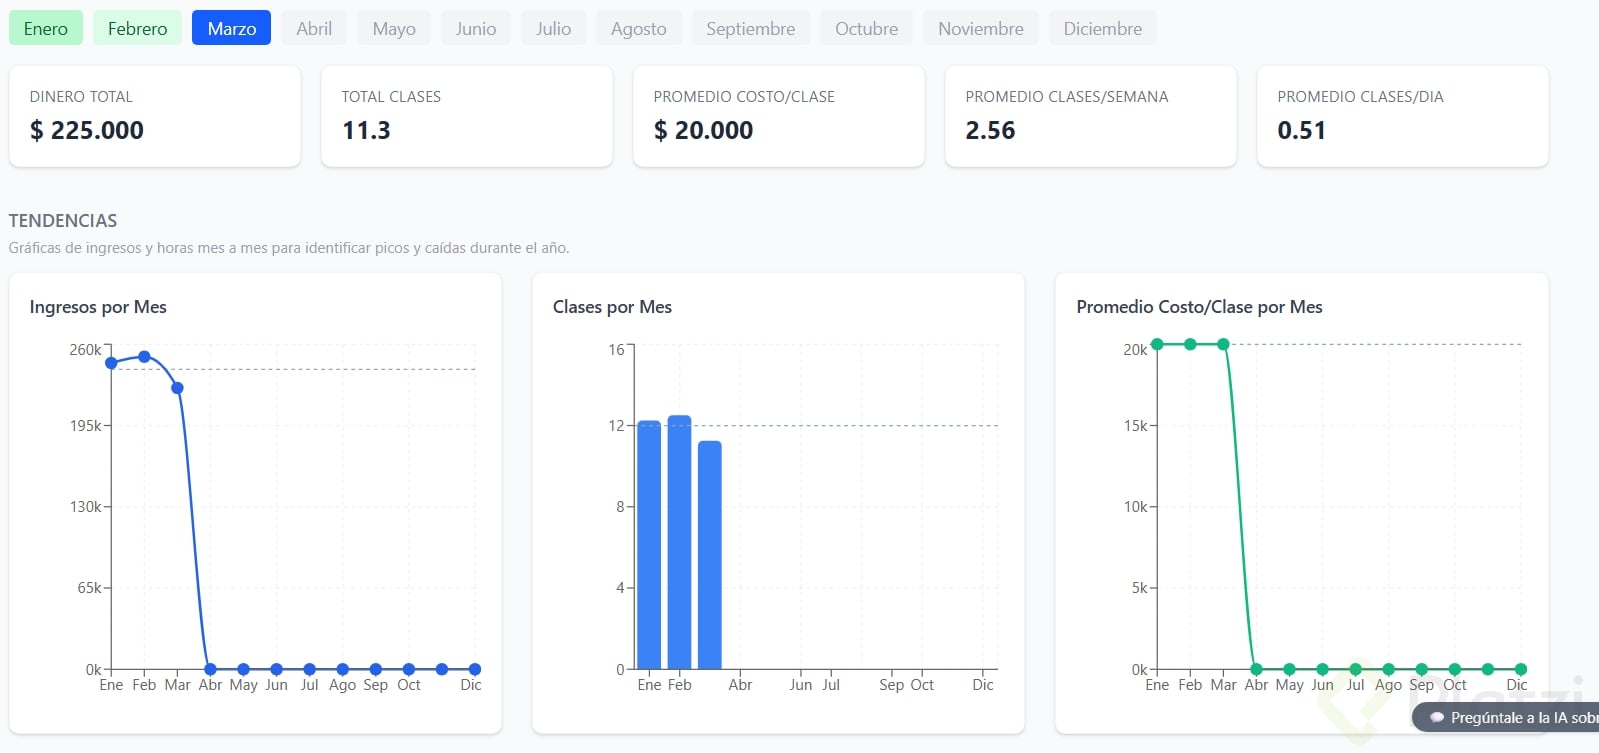Open the Pregúntale a la IA assistant

click(1515, 718)
